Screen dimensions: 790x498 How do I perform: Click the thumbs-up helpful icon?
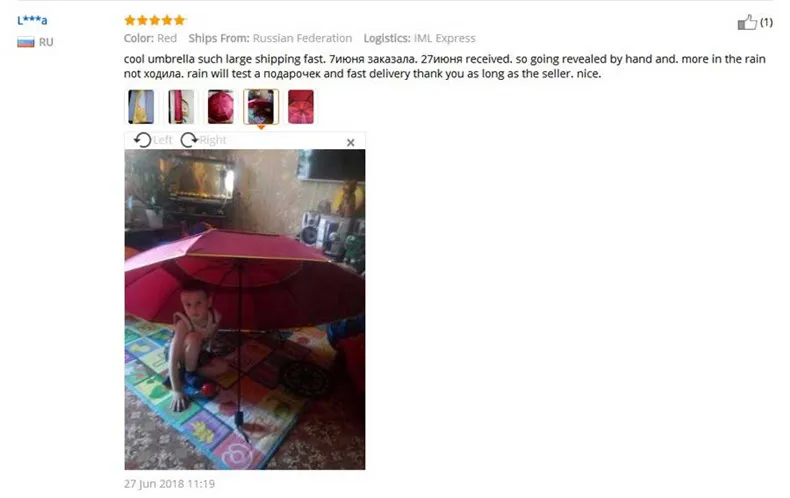[x=747, y=22]
